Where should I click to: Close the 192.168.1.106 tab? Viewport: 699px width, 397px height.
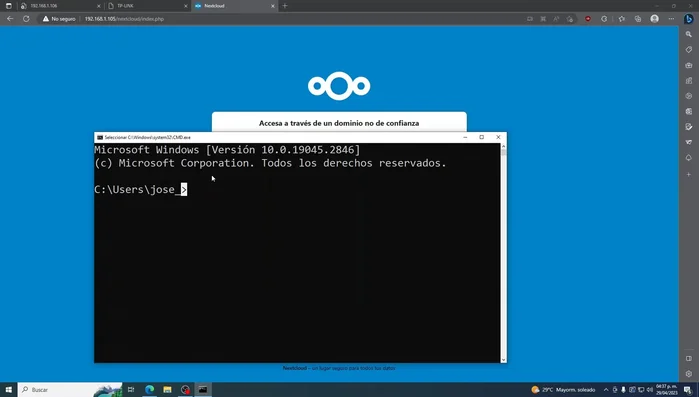coord(99,6)
